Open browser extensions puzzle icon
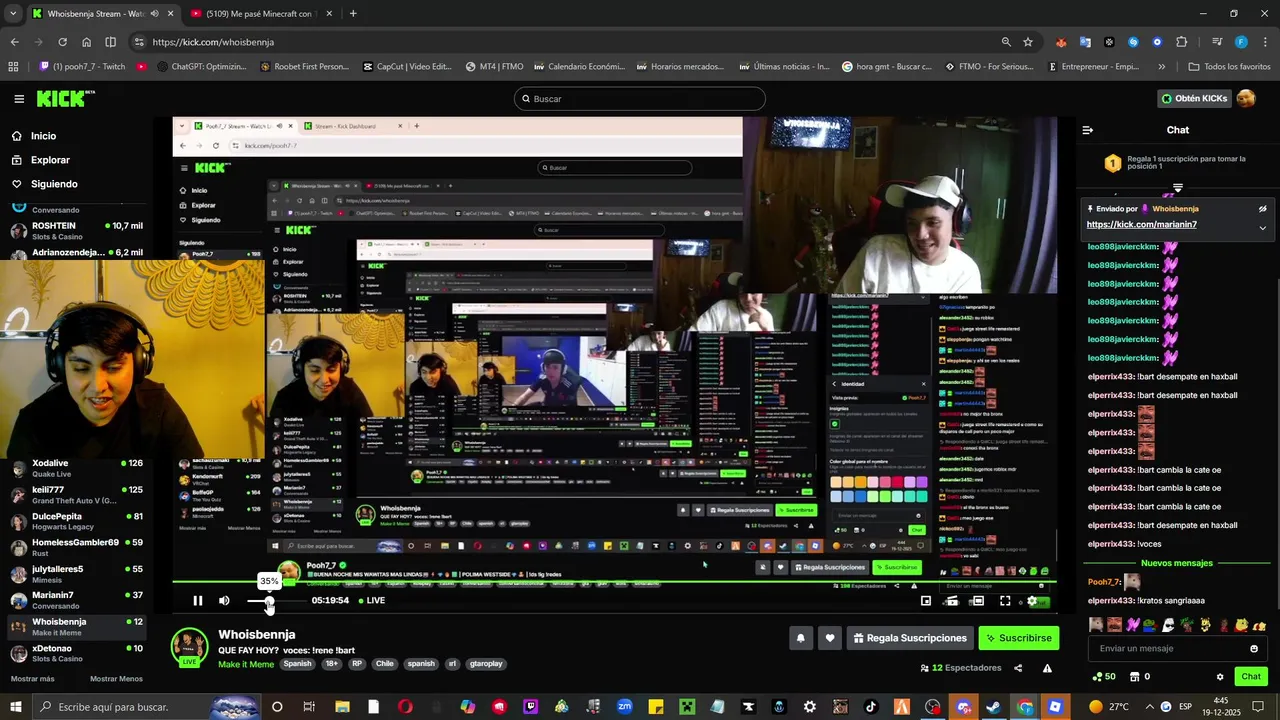The image size is (1280, 720). tap(1182, 42)
